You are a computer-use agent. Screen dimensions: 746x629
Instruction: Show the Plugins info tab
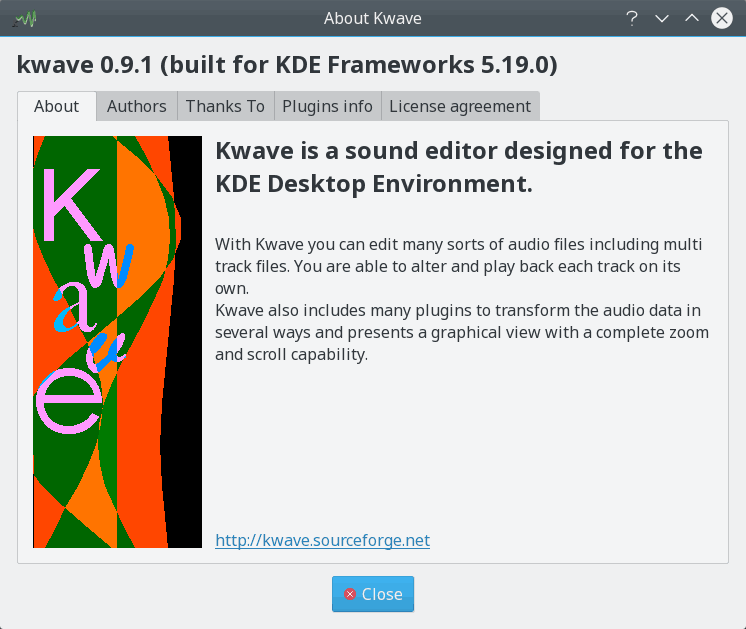coord(327,106)
